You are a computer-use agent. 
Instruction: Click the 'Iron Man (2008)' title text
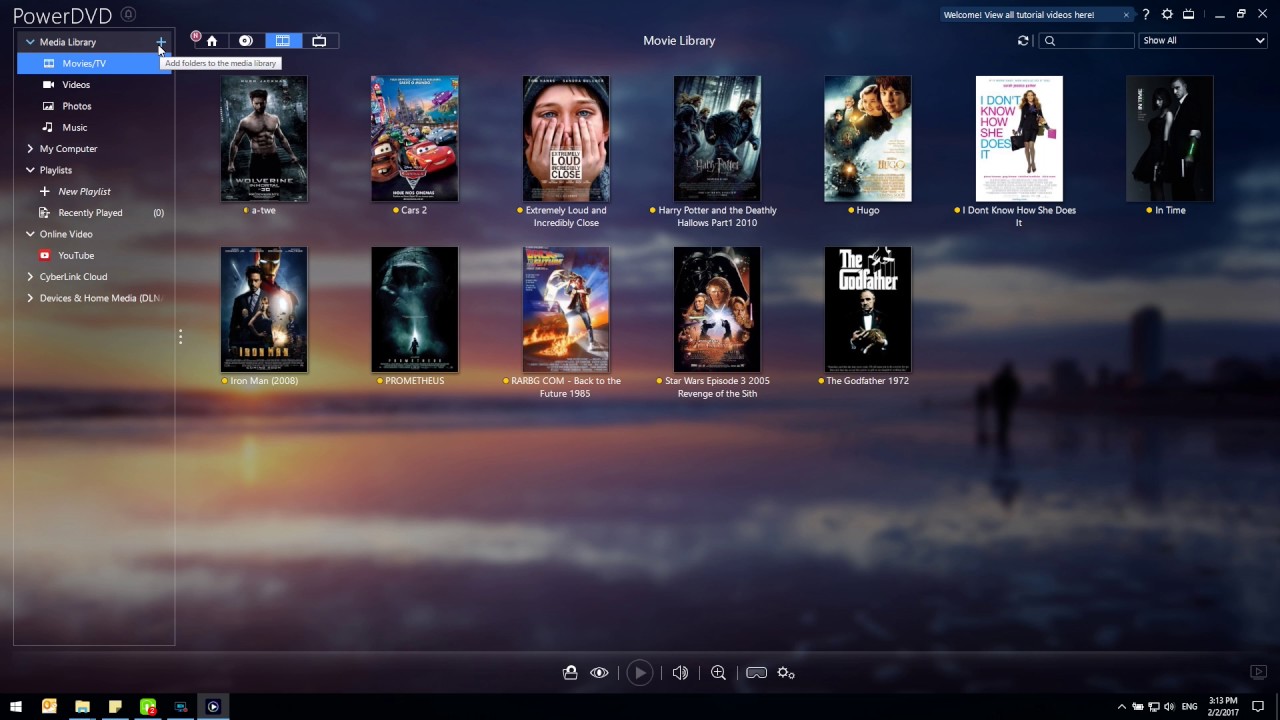pos(264,381)
